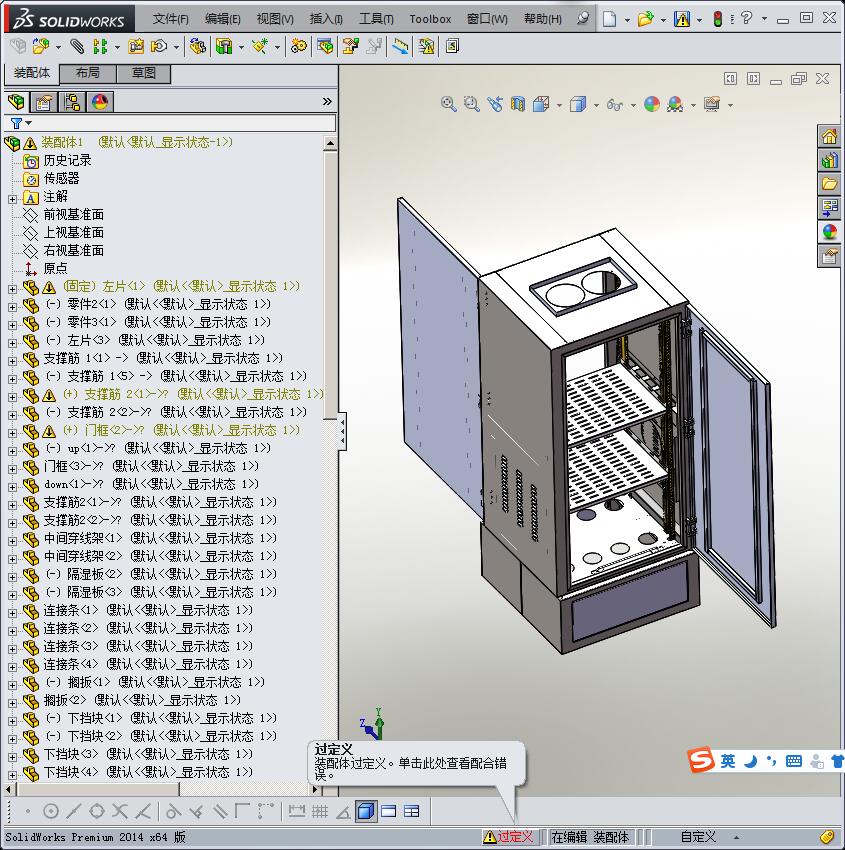Click the Apply Scene icon in view toolbar

click(675, 104)
